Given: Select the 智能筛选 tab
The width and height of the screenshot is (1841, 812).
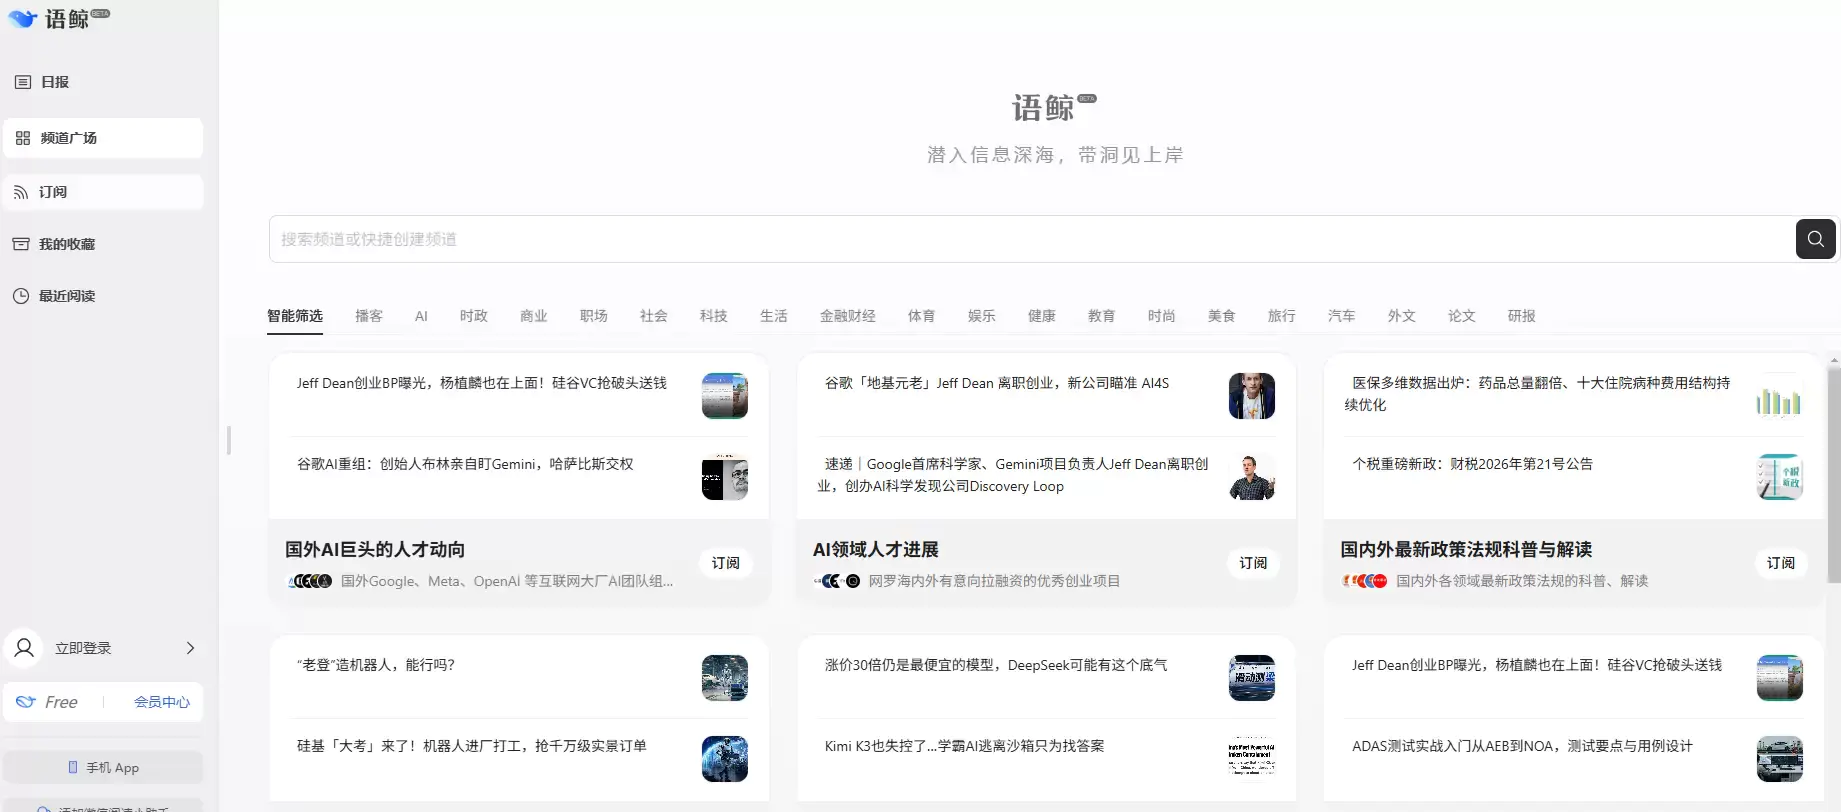Looking at the screenshot, I should pyautogui.click(x=295, y=316).
